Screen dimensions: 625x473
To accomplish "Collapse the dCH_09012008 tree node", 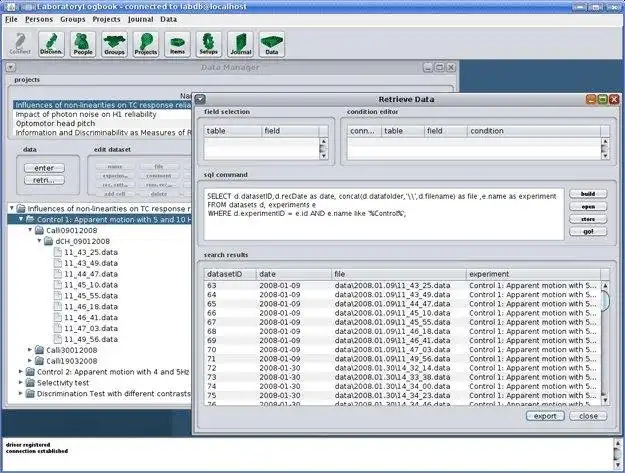I will tap(39, 241).
